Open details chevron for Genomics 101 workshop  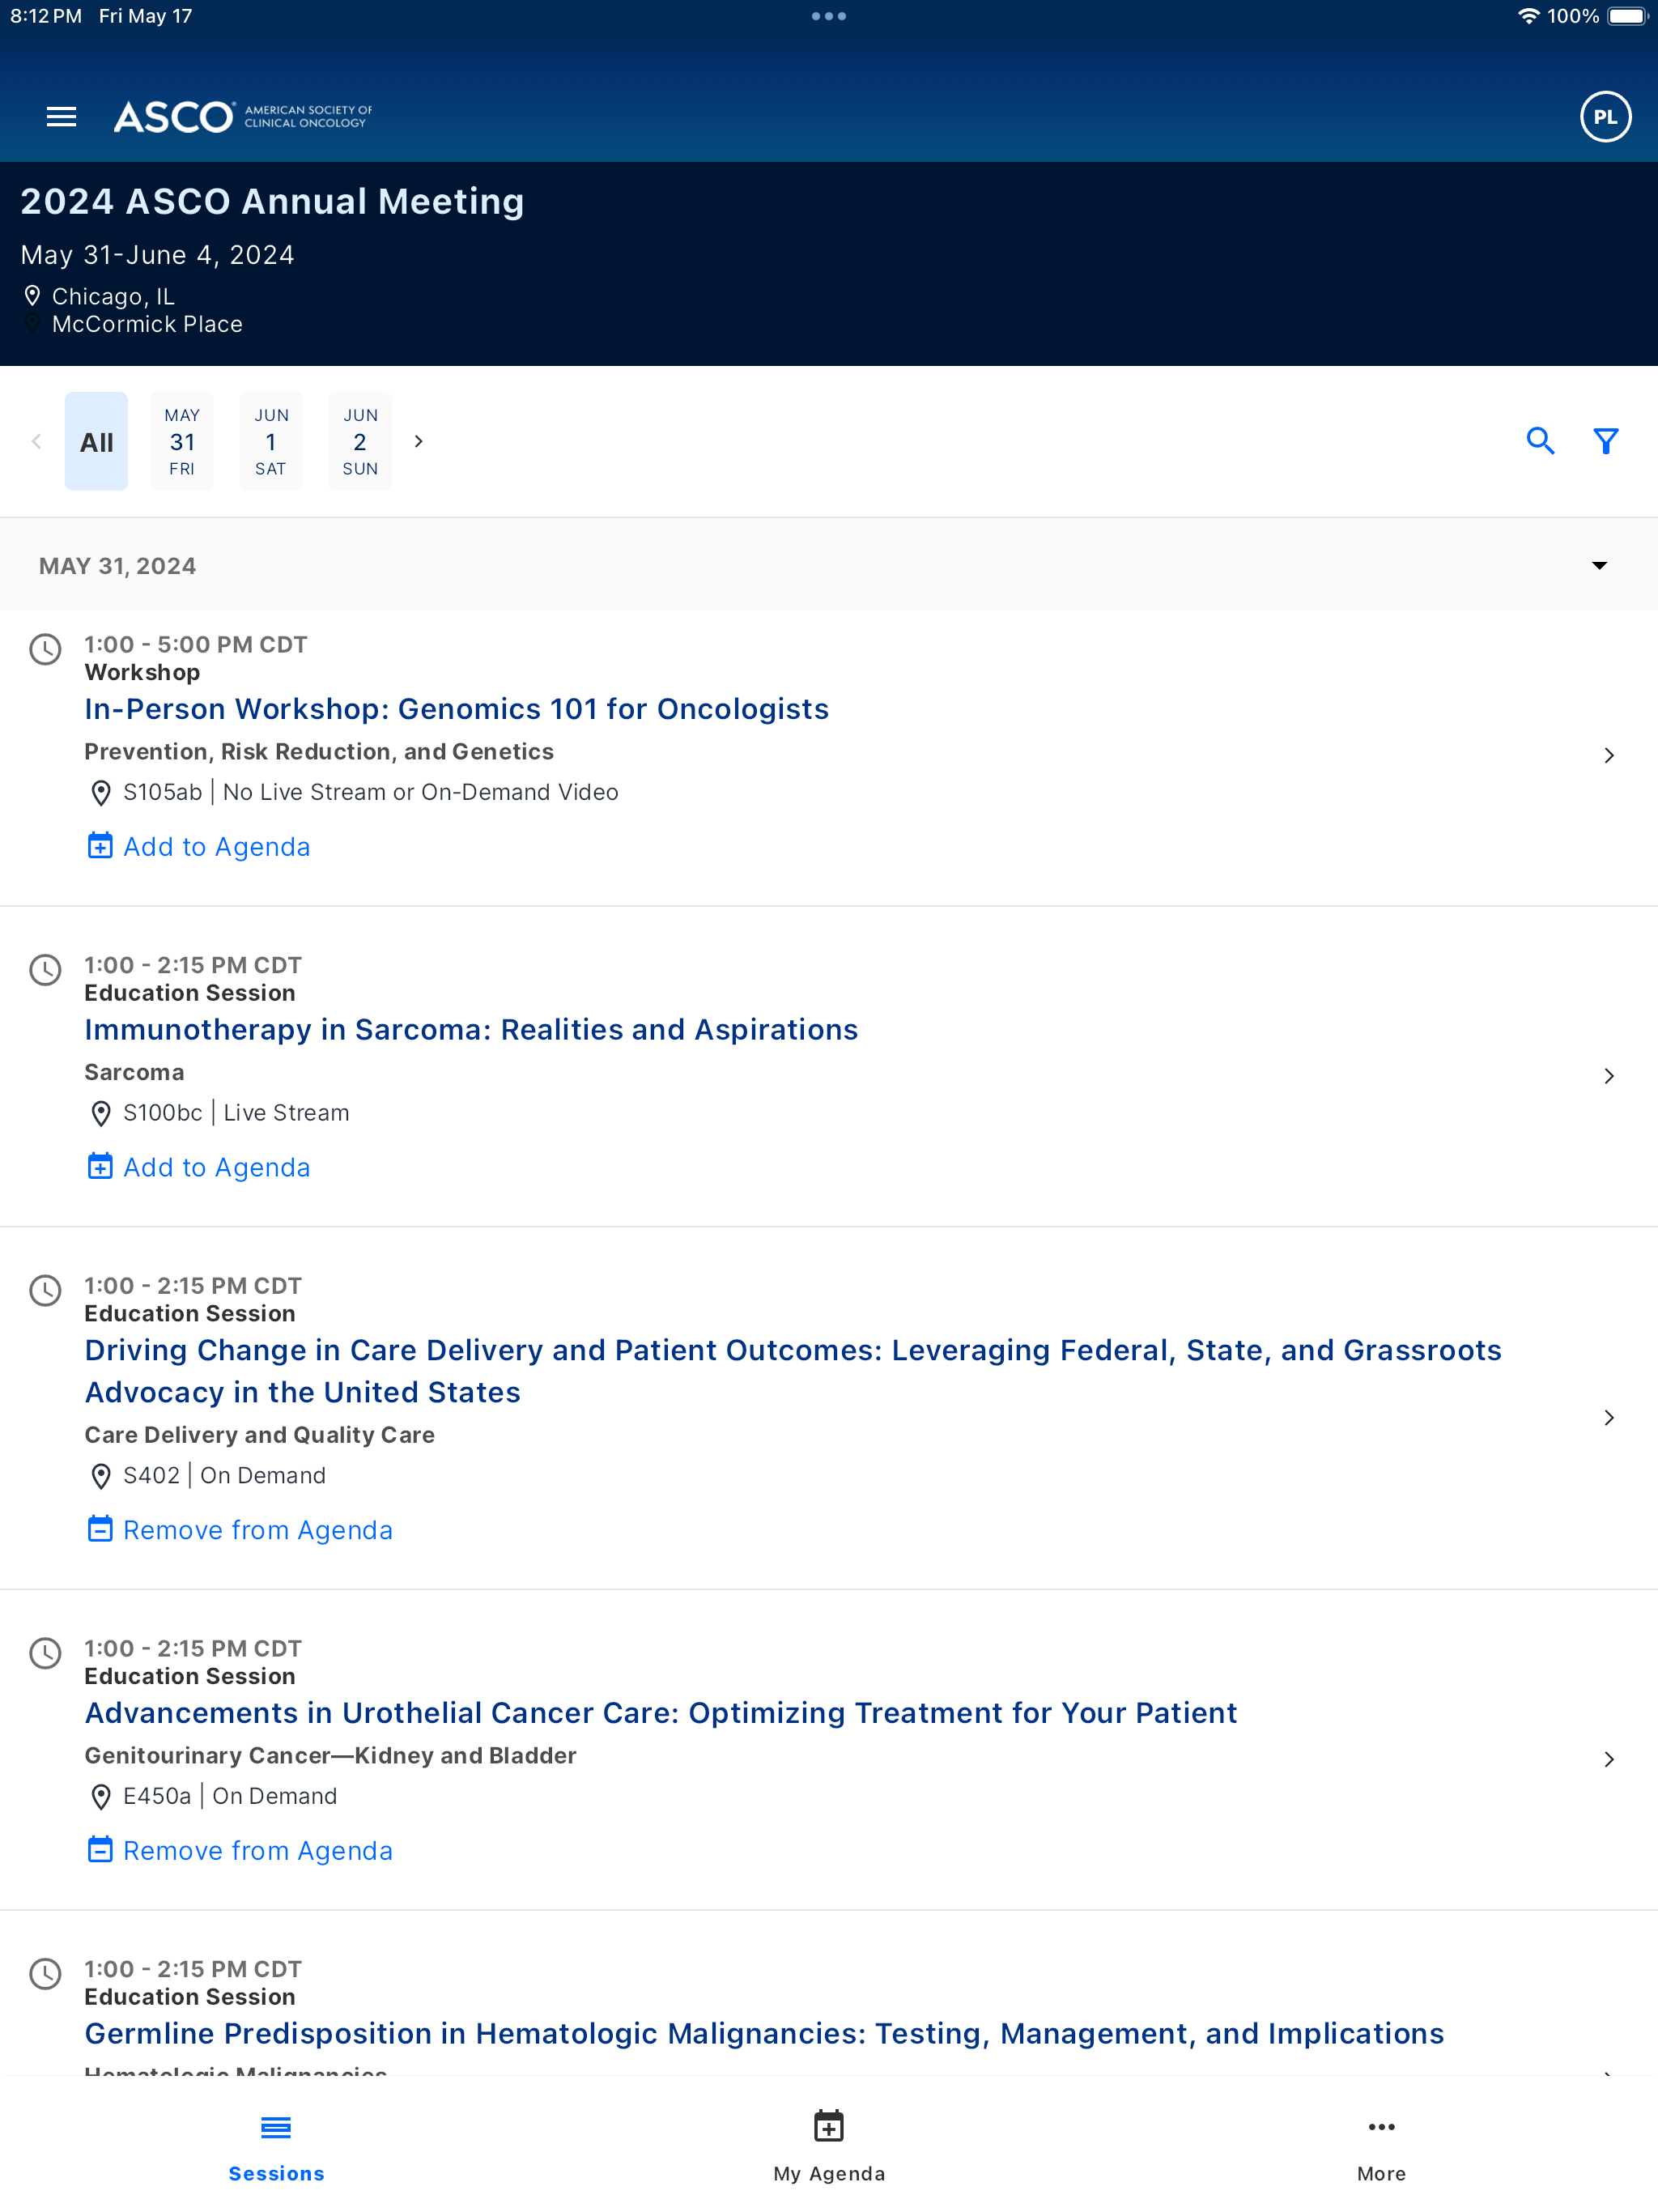(1608, 756)
